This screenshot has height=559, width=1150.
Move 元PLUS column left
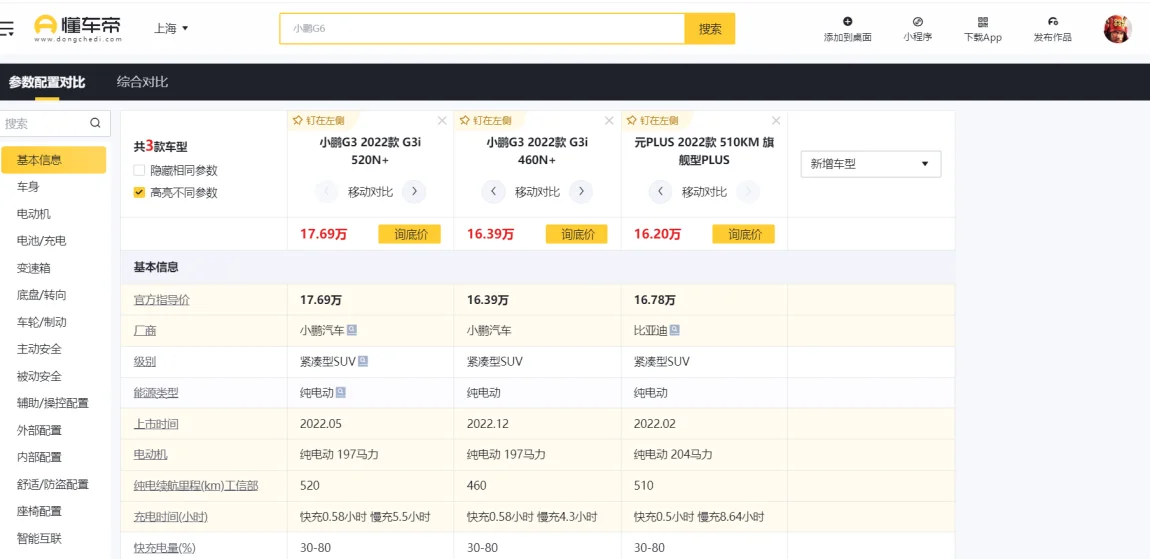click(661, 191)
